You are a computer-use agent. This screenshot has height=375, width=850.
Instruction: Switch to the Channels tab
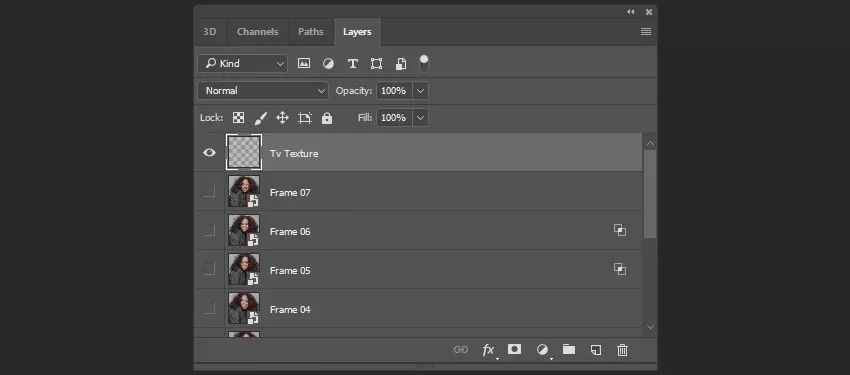tap(257, 31)
